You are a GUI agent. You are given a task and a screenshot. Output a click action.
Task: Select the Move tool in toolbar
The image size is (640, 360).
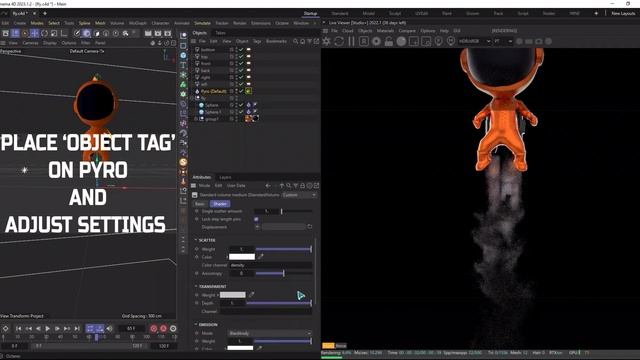[x=35, y=33]
